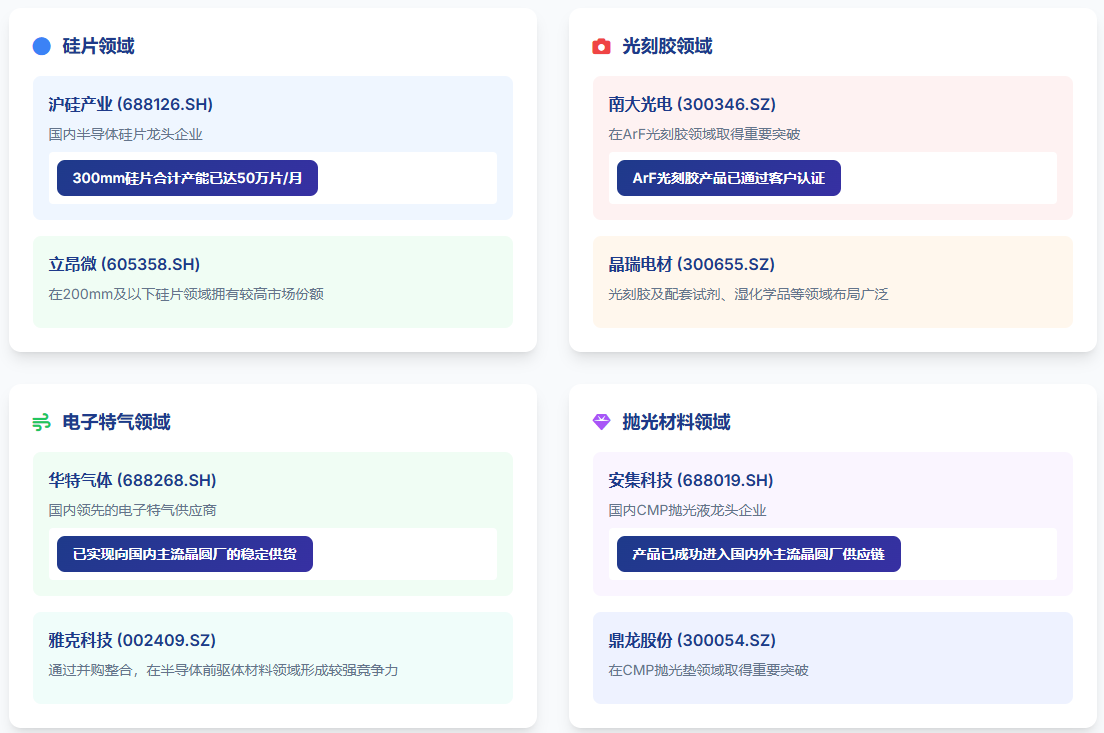Select the 光刻胶领域 section heading
Screen dimensions: 1104x733
click(667, 46)
